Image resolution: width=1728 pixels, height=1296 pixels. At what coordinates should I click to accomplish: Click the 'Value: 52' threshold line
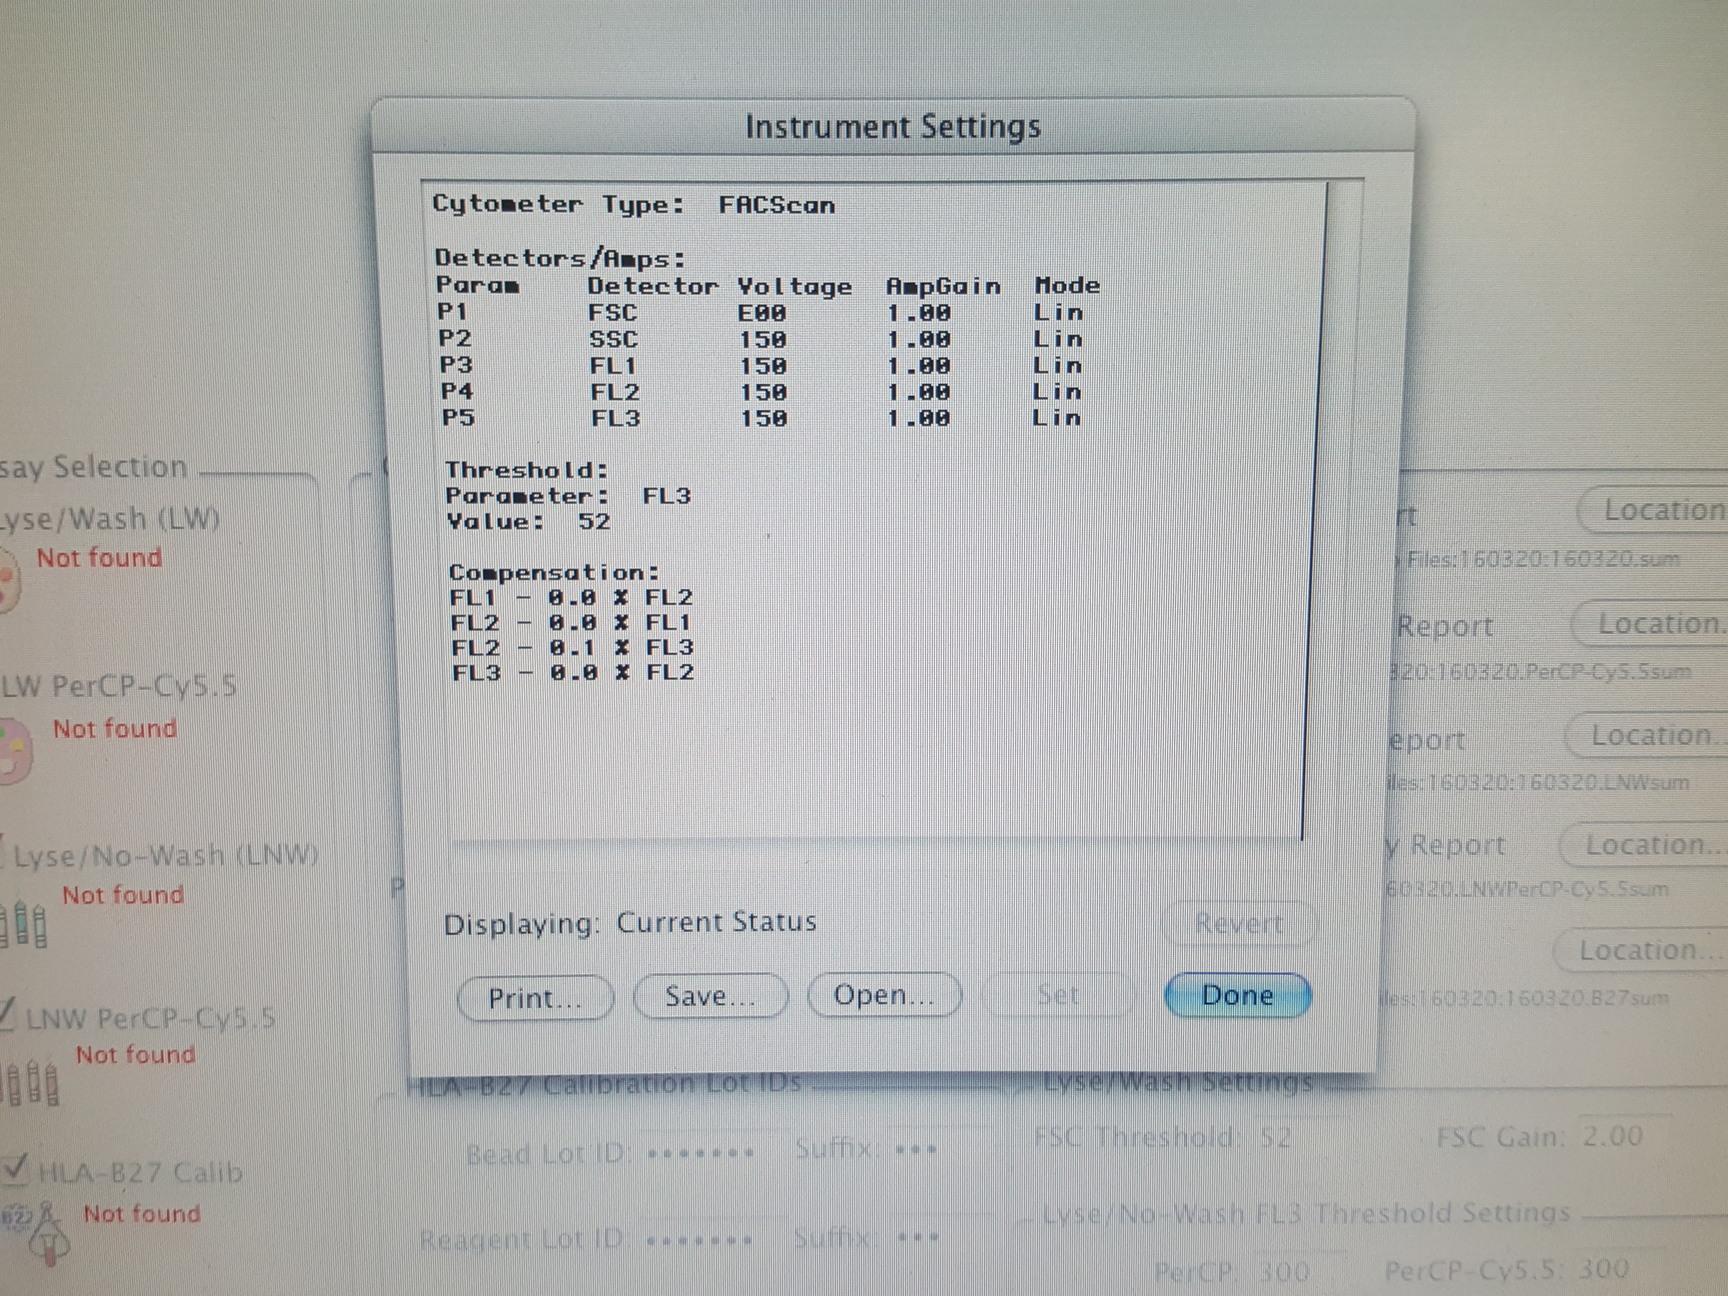click(528, 522)
